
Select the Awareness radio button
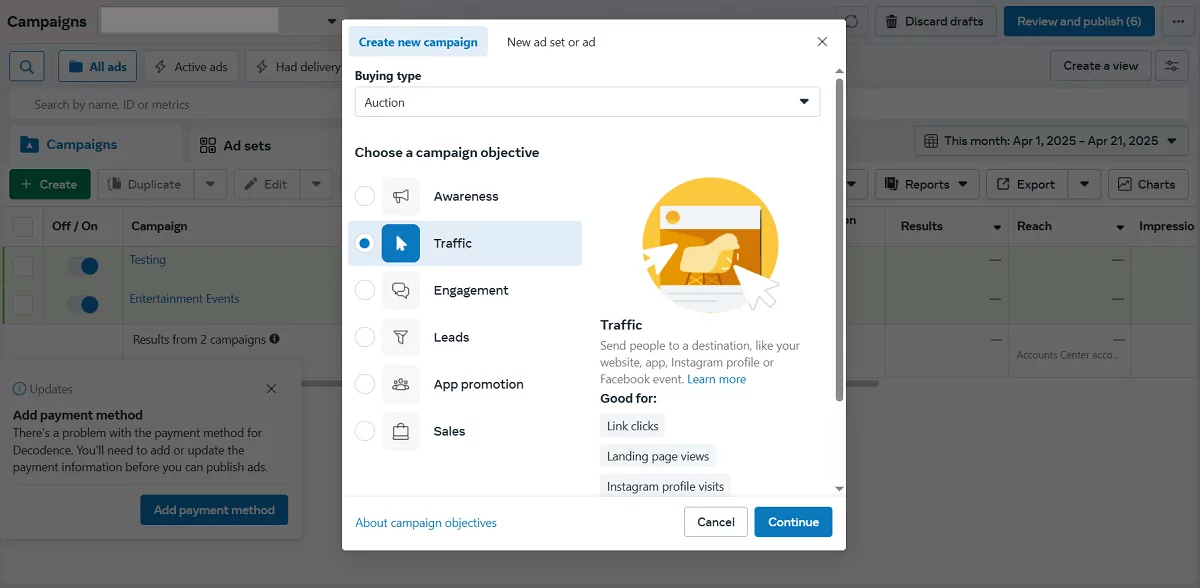pyautogui.click(x=365, y=197)
